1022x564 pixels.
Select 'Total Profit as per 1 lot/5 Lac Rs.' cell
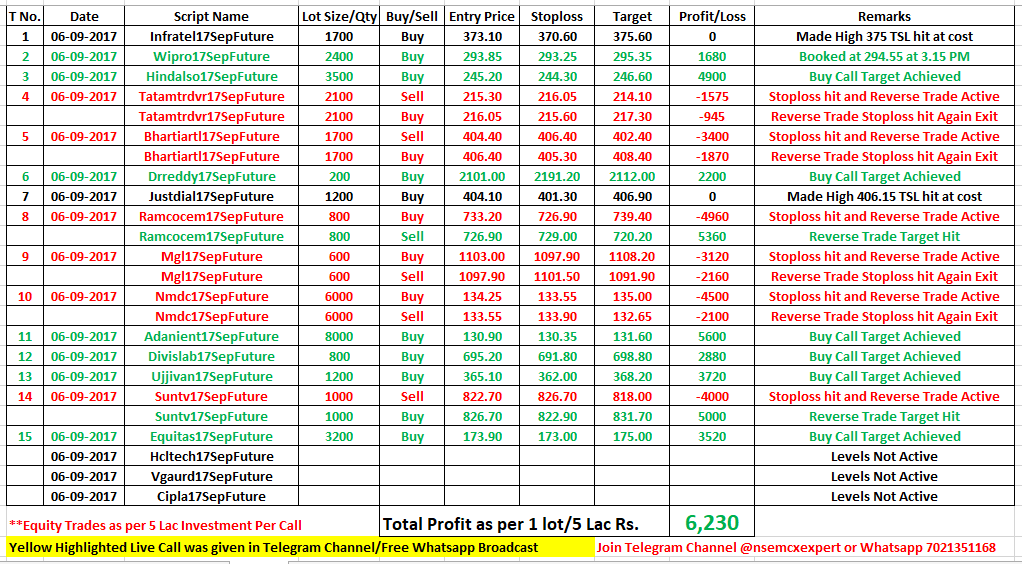525,522
